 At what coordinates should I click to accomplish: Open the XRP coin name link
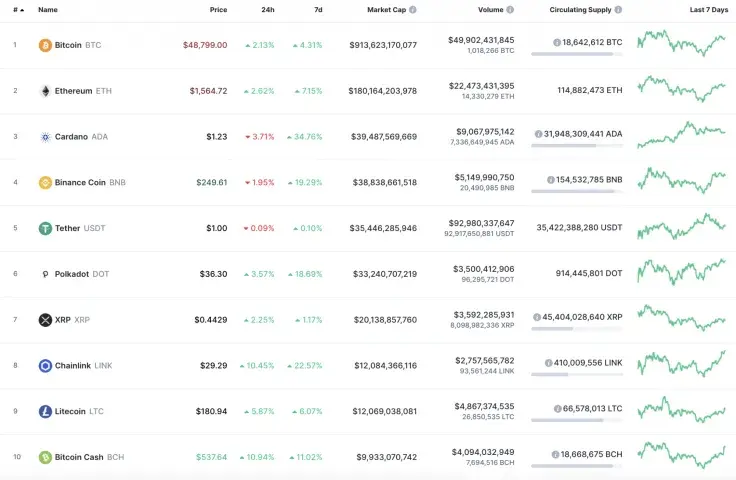pos(62,320)
